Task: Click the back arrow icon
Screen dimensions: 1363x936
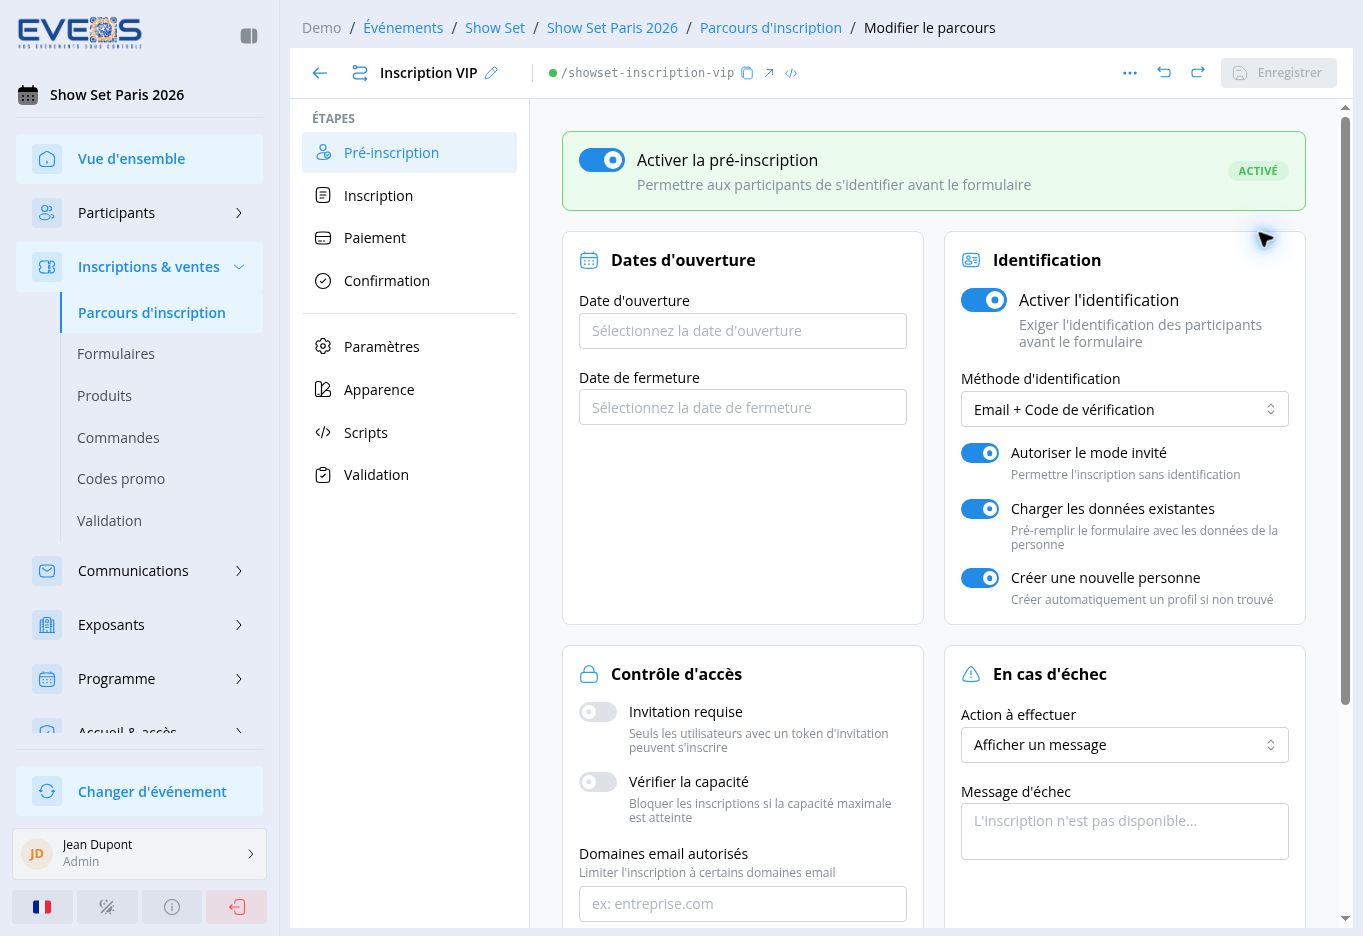Action: coord(320,73)
